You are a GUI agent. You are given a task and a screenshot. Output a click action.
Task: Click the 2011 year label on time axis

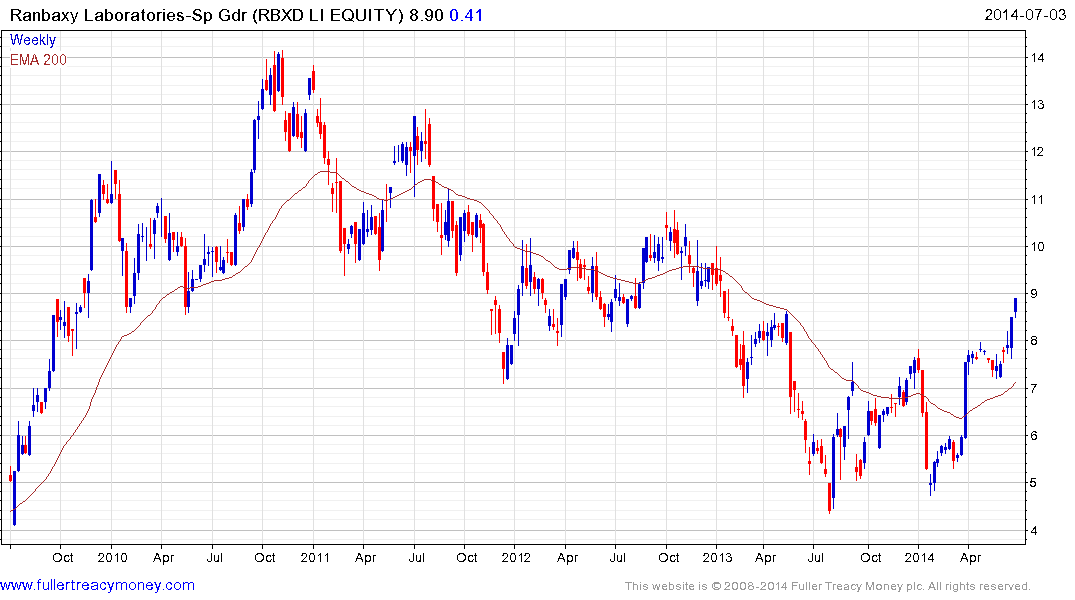(x=314, y=557)
